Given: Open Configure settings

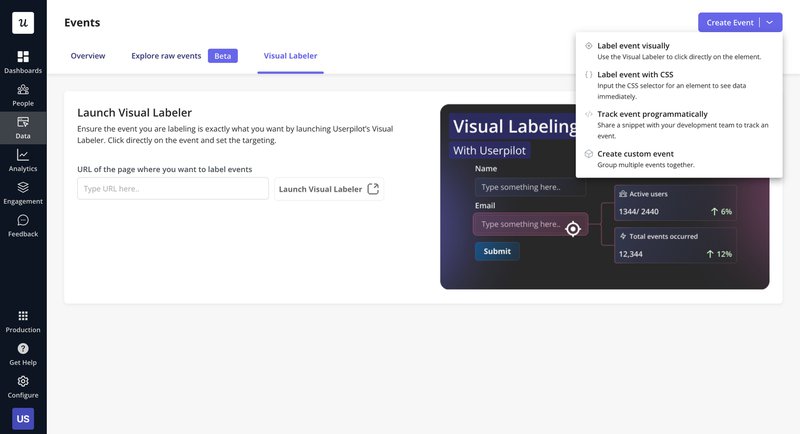Looking at the screenshot, I should tap(23, 386).
